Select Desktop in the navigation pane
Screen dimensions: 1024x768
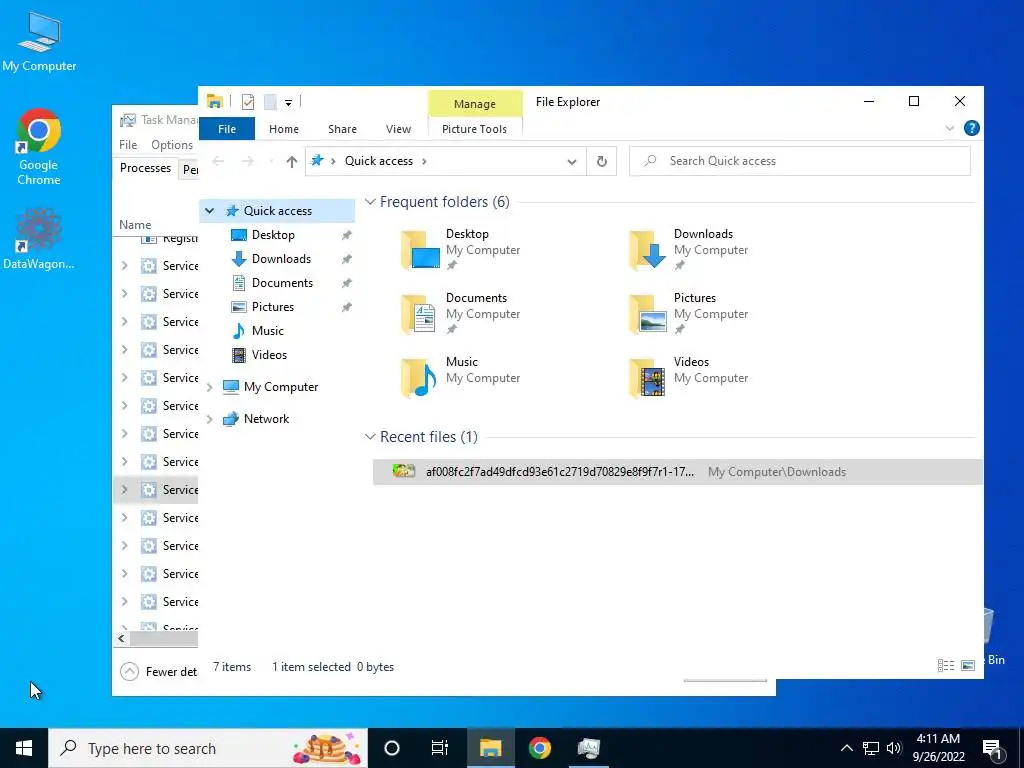[273, 235]
